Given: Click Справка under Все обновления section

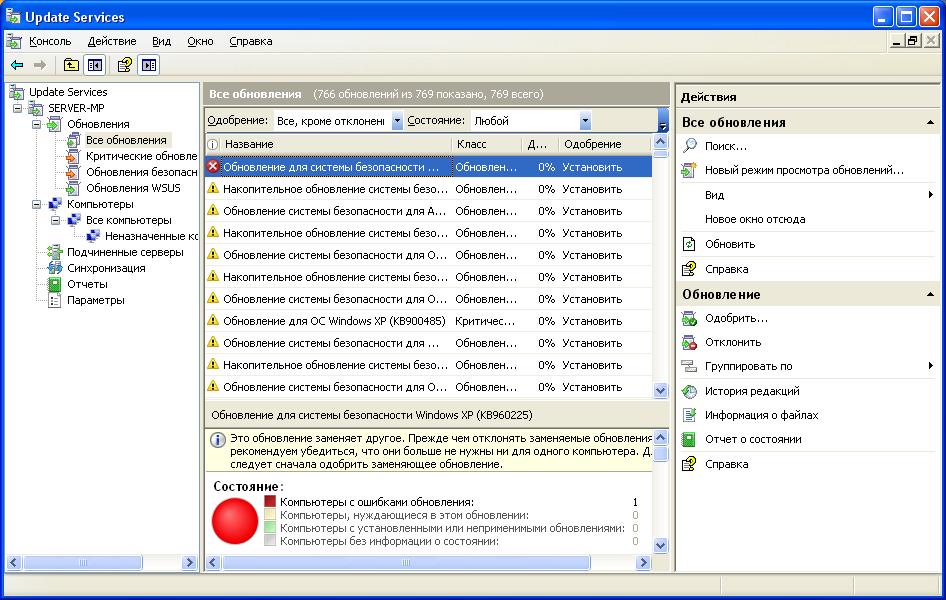Looking at the screenshot, I should click(726, 269).
